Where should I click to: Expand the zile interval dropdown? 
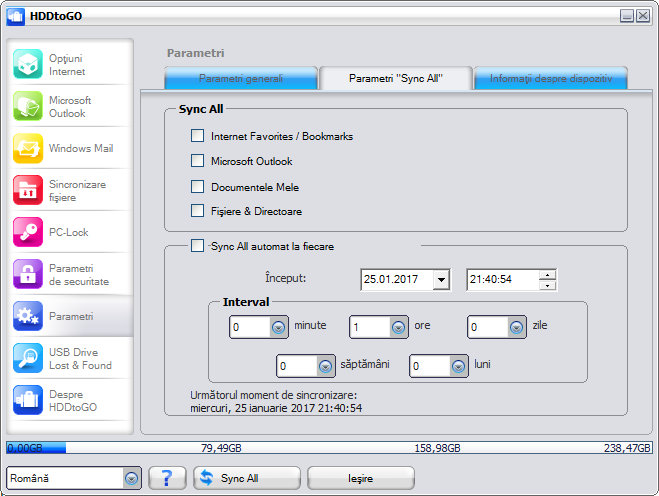(x=516, y=327)
